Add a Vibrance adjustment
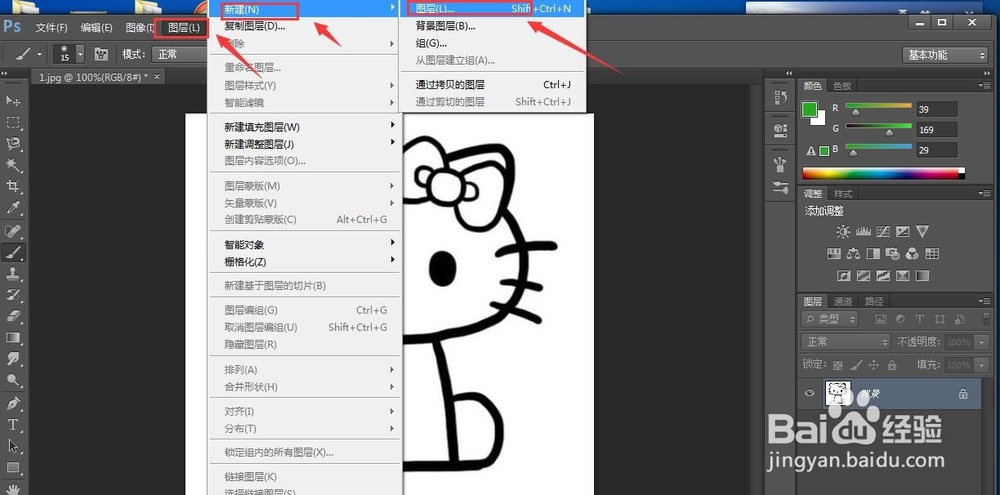This screenshot has width=1000, height=495. pyautogui.click(x=922, y=232)
